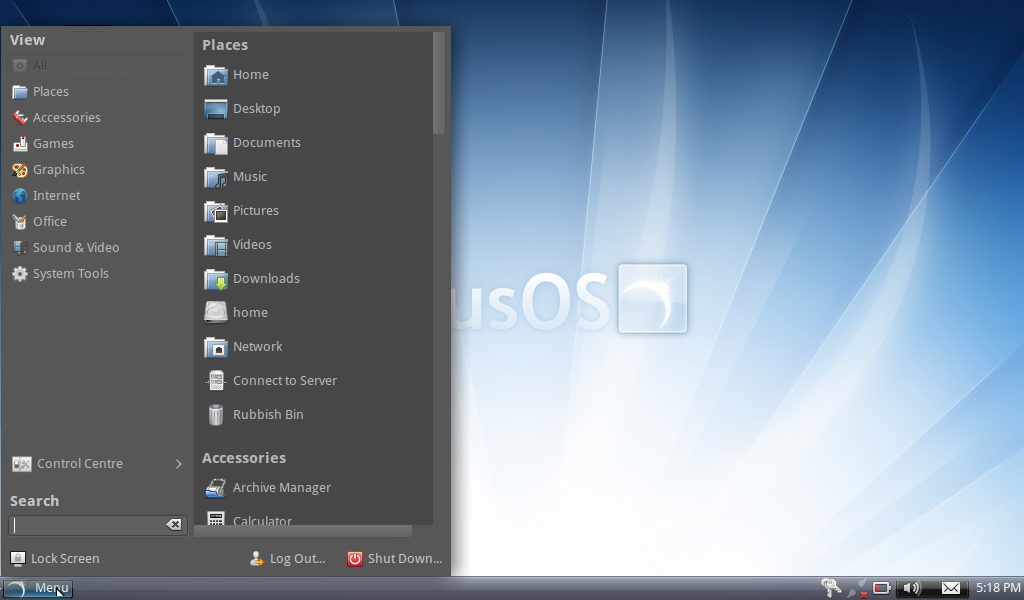Click the horizontal scrollbar under applications list

tap(304, 531)
